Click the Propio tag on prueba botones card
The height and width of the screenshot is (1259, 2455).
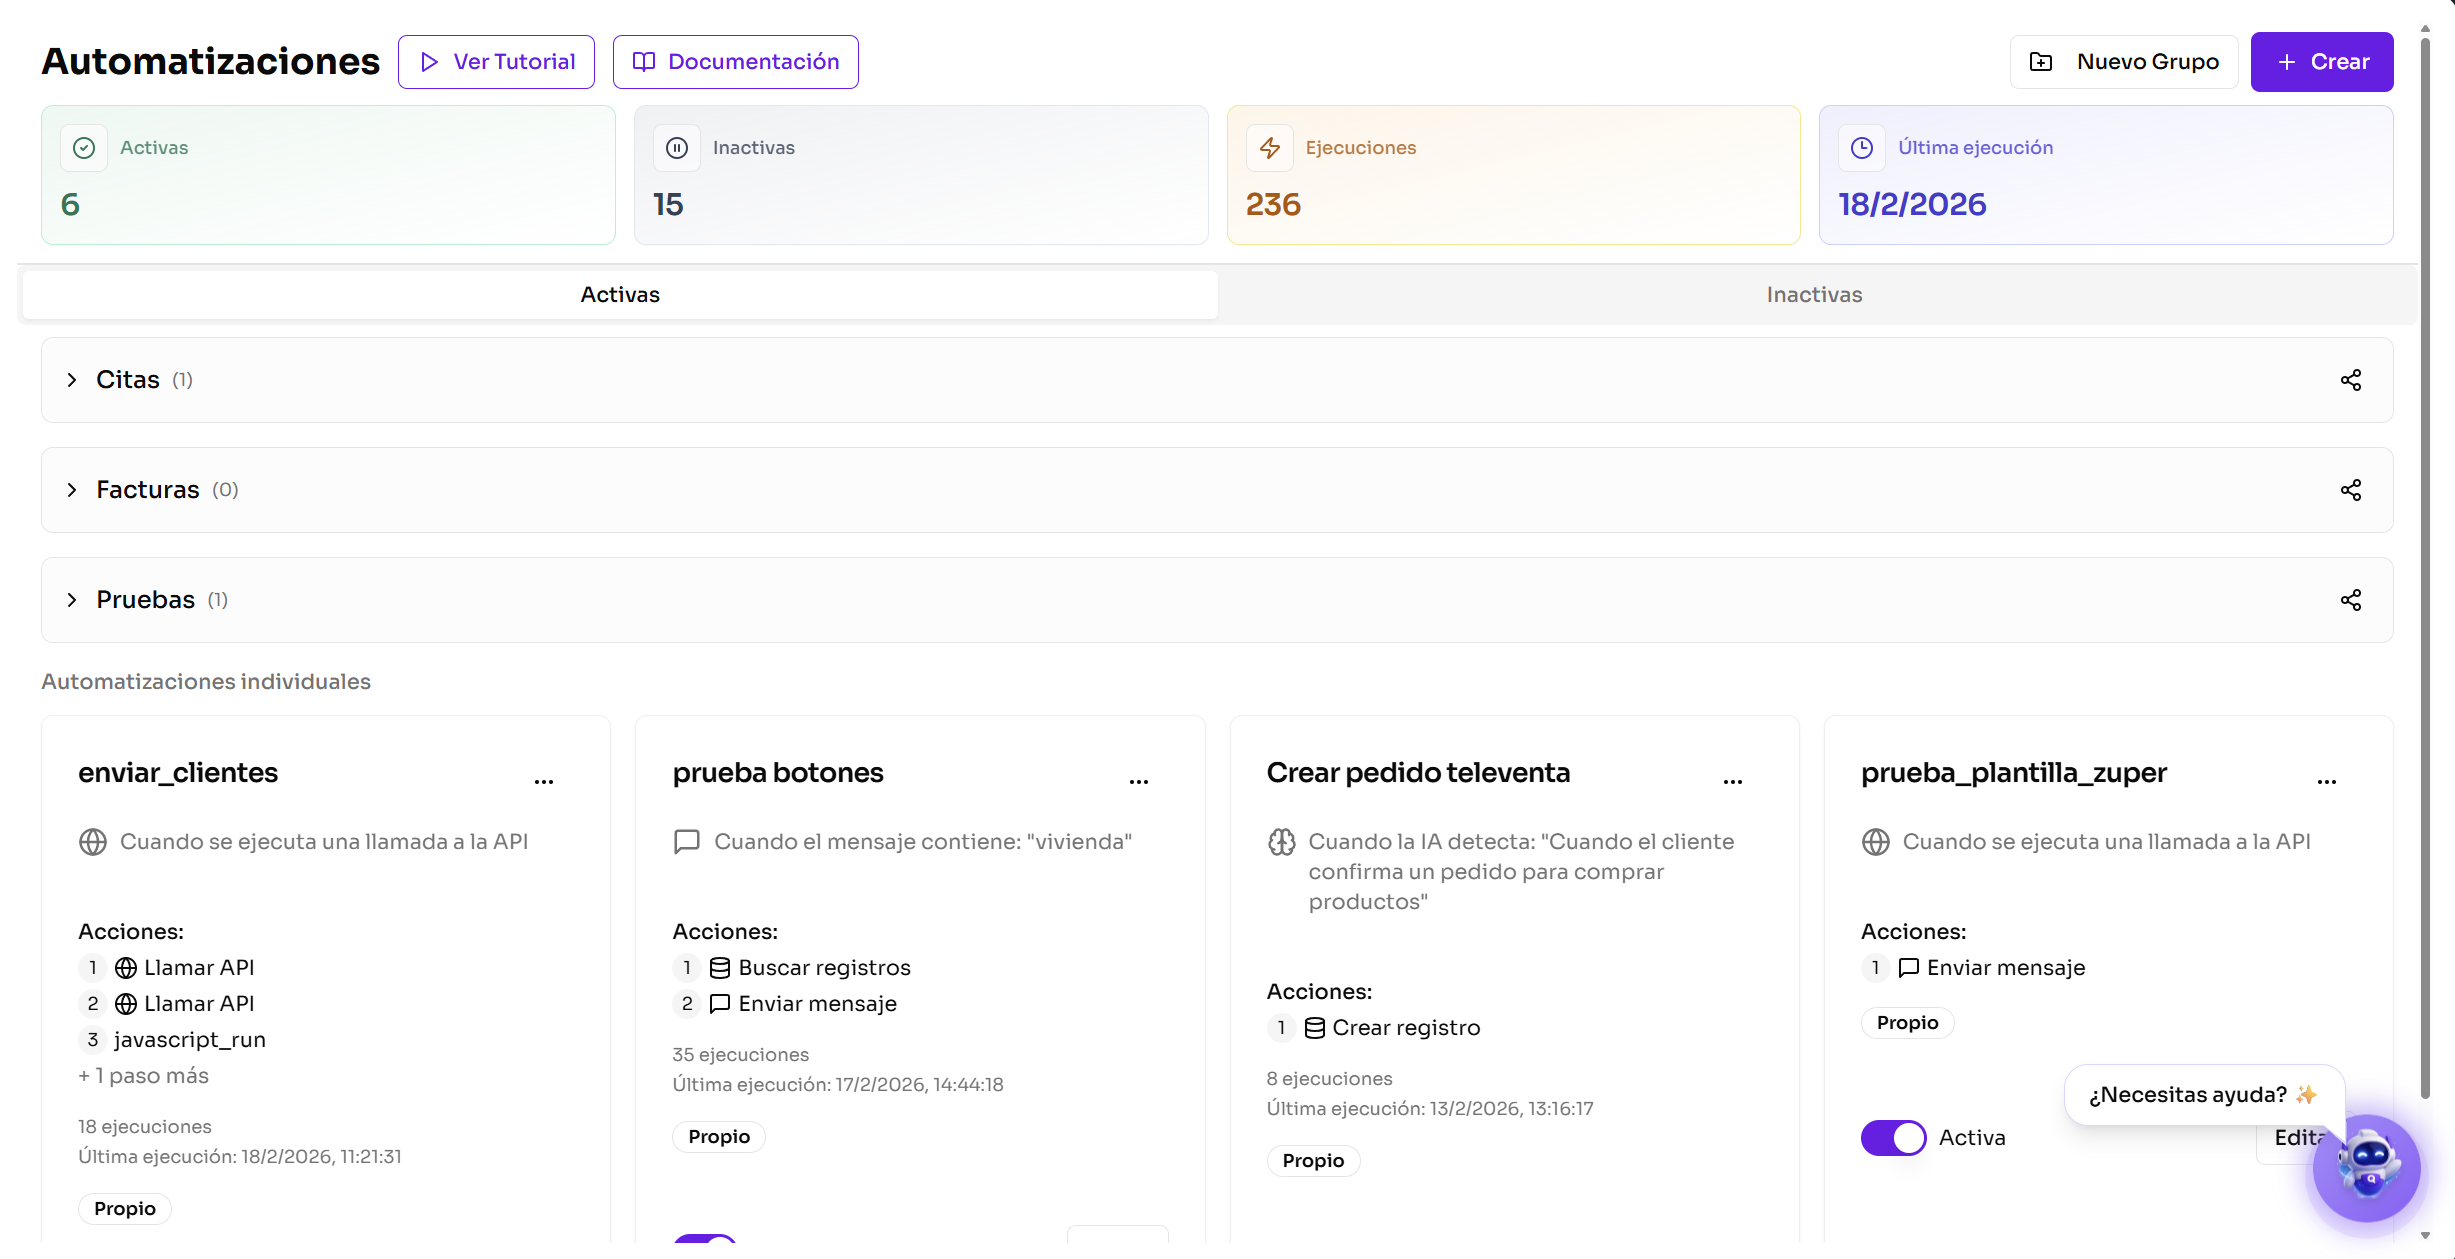[719, 1137]
